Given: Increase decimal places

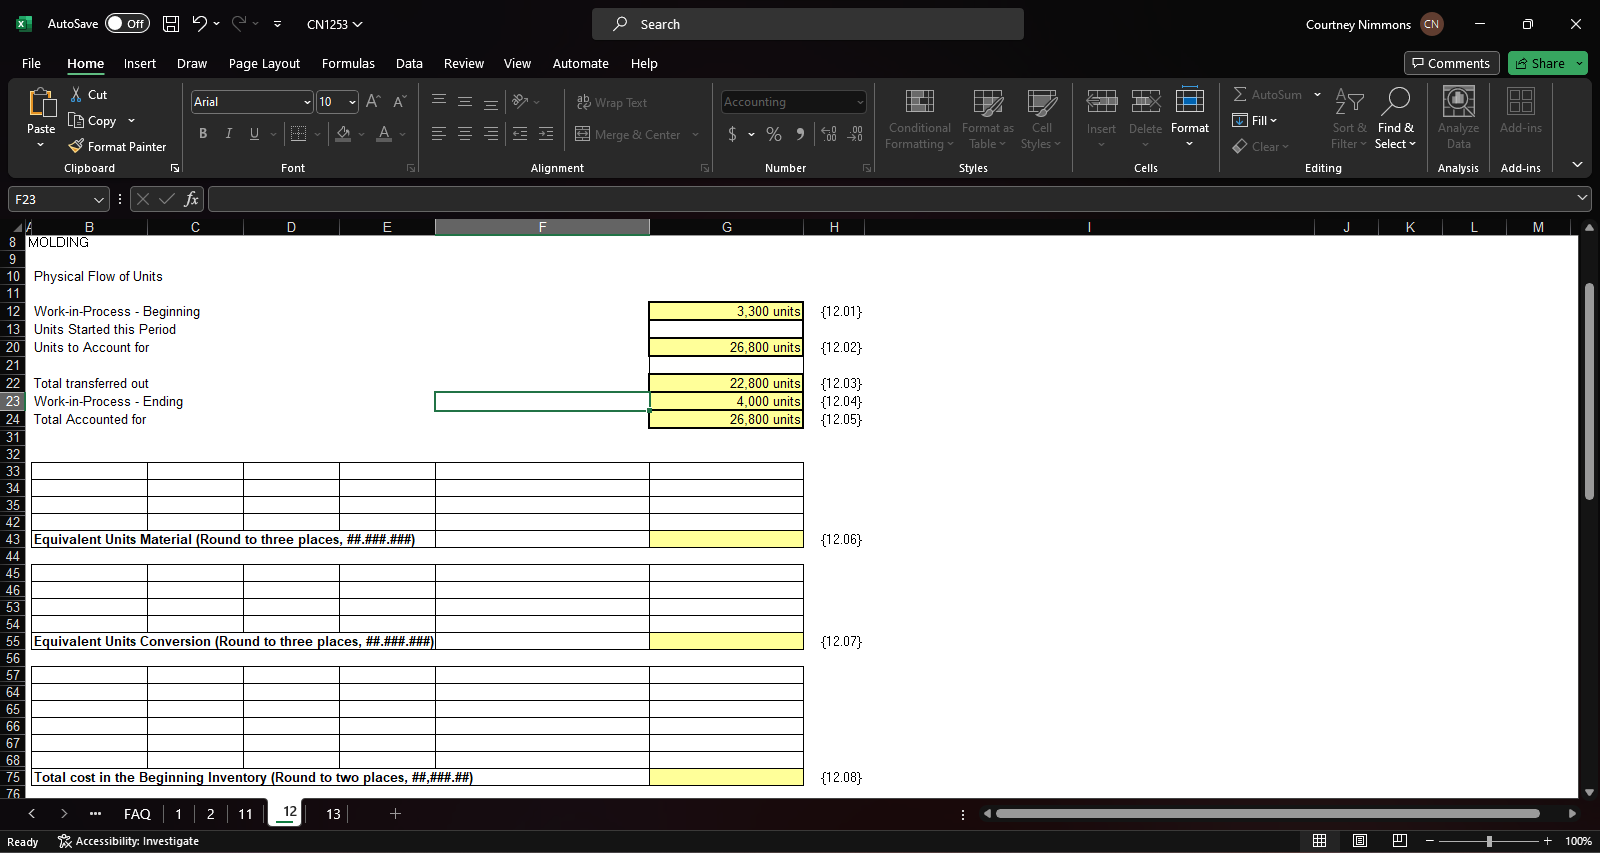Looking at the screenshot, I should (829, 134).
